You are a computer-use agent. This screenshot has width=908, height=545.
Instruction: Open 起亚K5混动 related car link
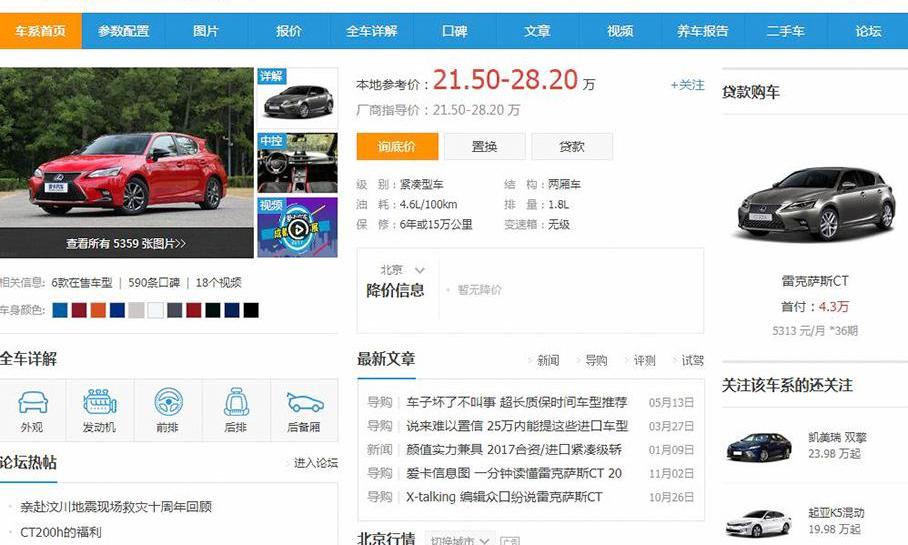click(836, 513)
